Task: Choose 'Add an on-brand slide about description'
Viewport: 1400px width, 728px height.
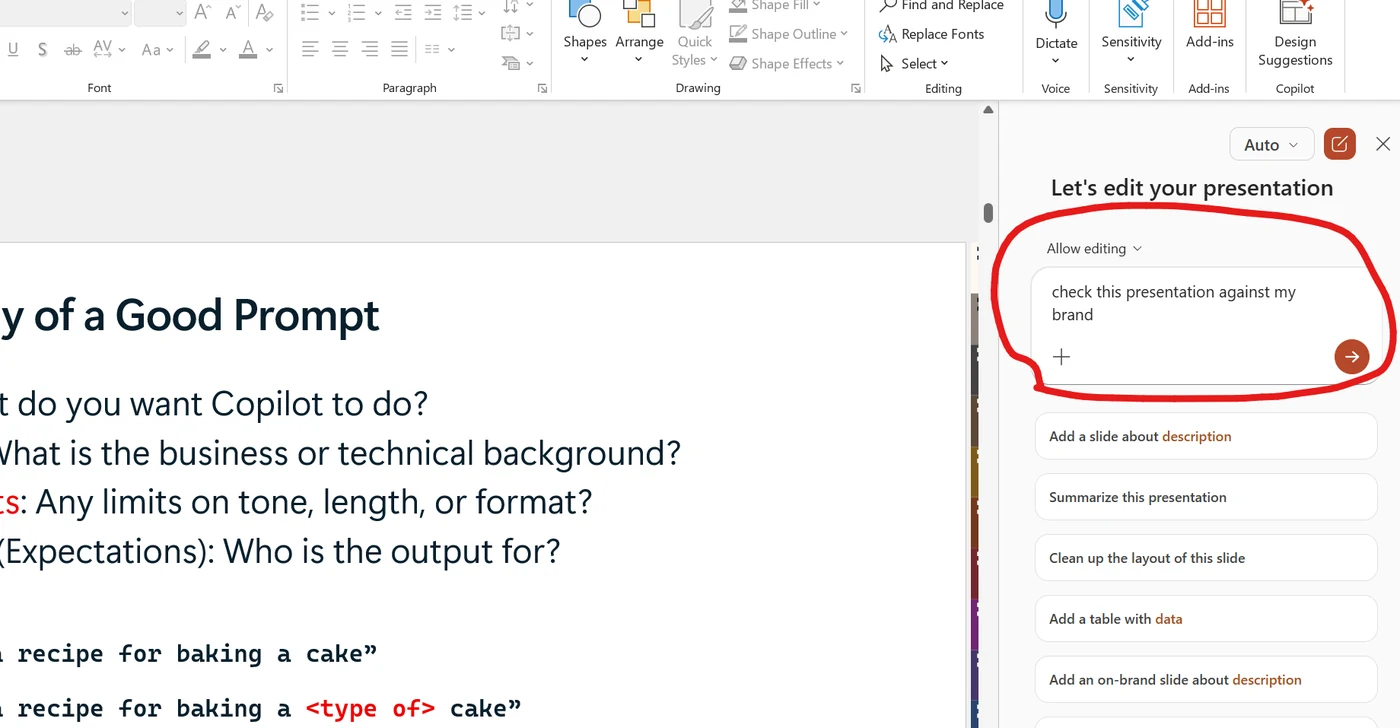Action: click(x=1206, y=680)
